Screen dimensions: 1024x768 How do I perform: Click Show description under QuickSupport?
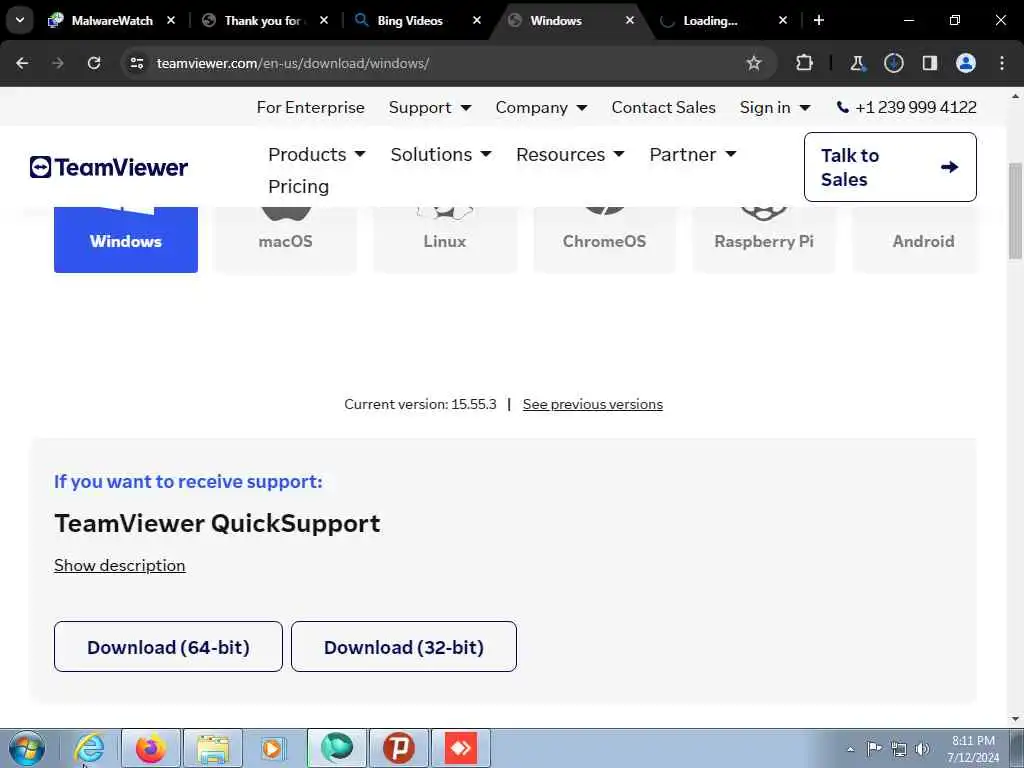(x=120, y=566)
